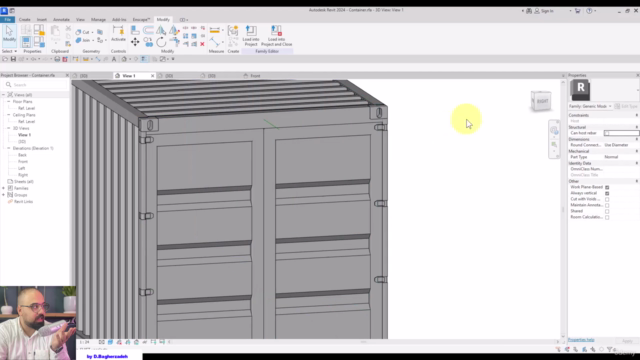Collapse the Views (all) tree node
This screenshot has width=640, height=360.
[x=4, y=95]
